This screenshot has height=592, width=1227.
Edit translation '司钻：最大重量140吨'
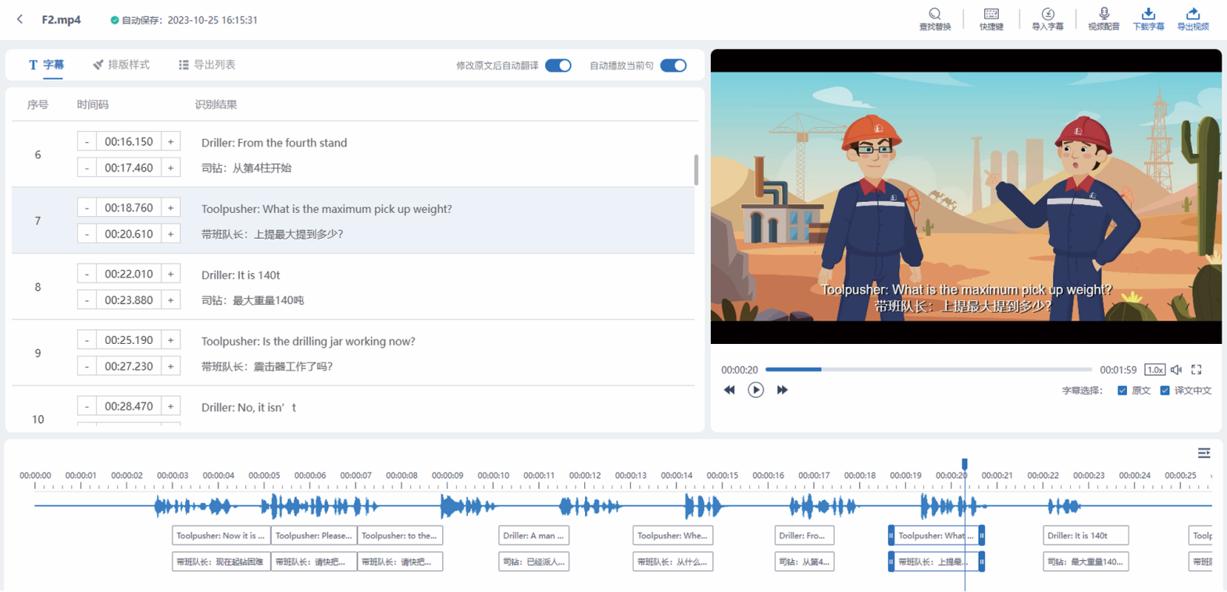(252, 300)
